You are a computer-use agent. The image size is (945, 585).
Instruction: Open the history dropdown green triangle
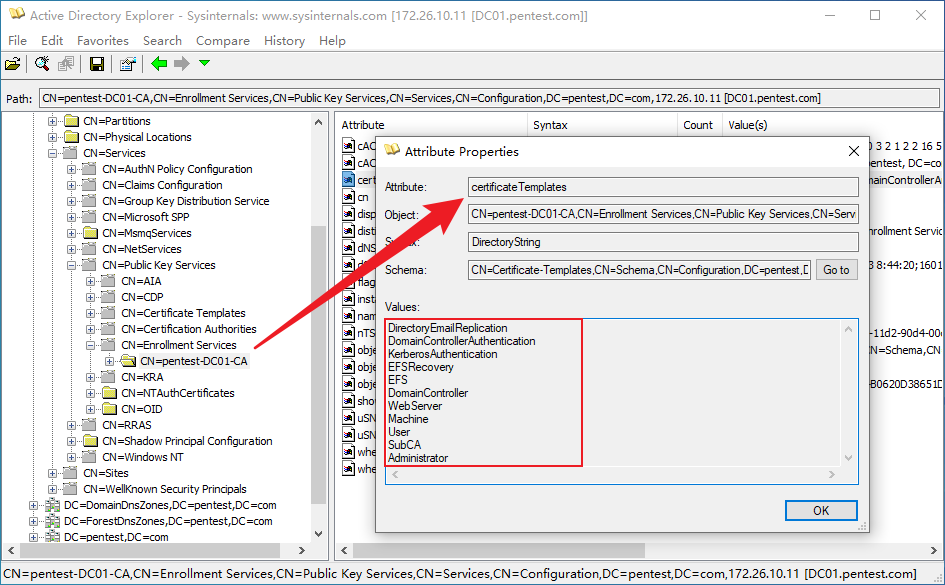[204, 63]
